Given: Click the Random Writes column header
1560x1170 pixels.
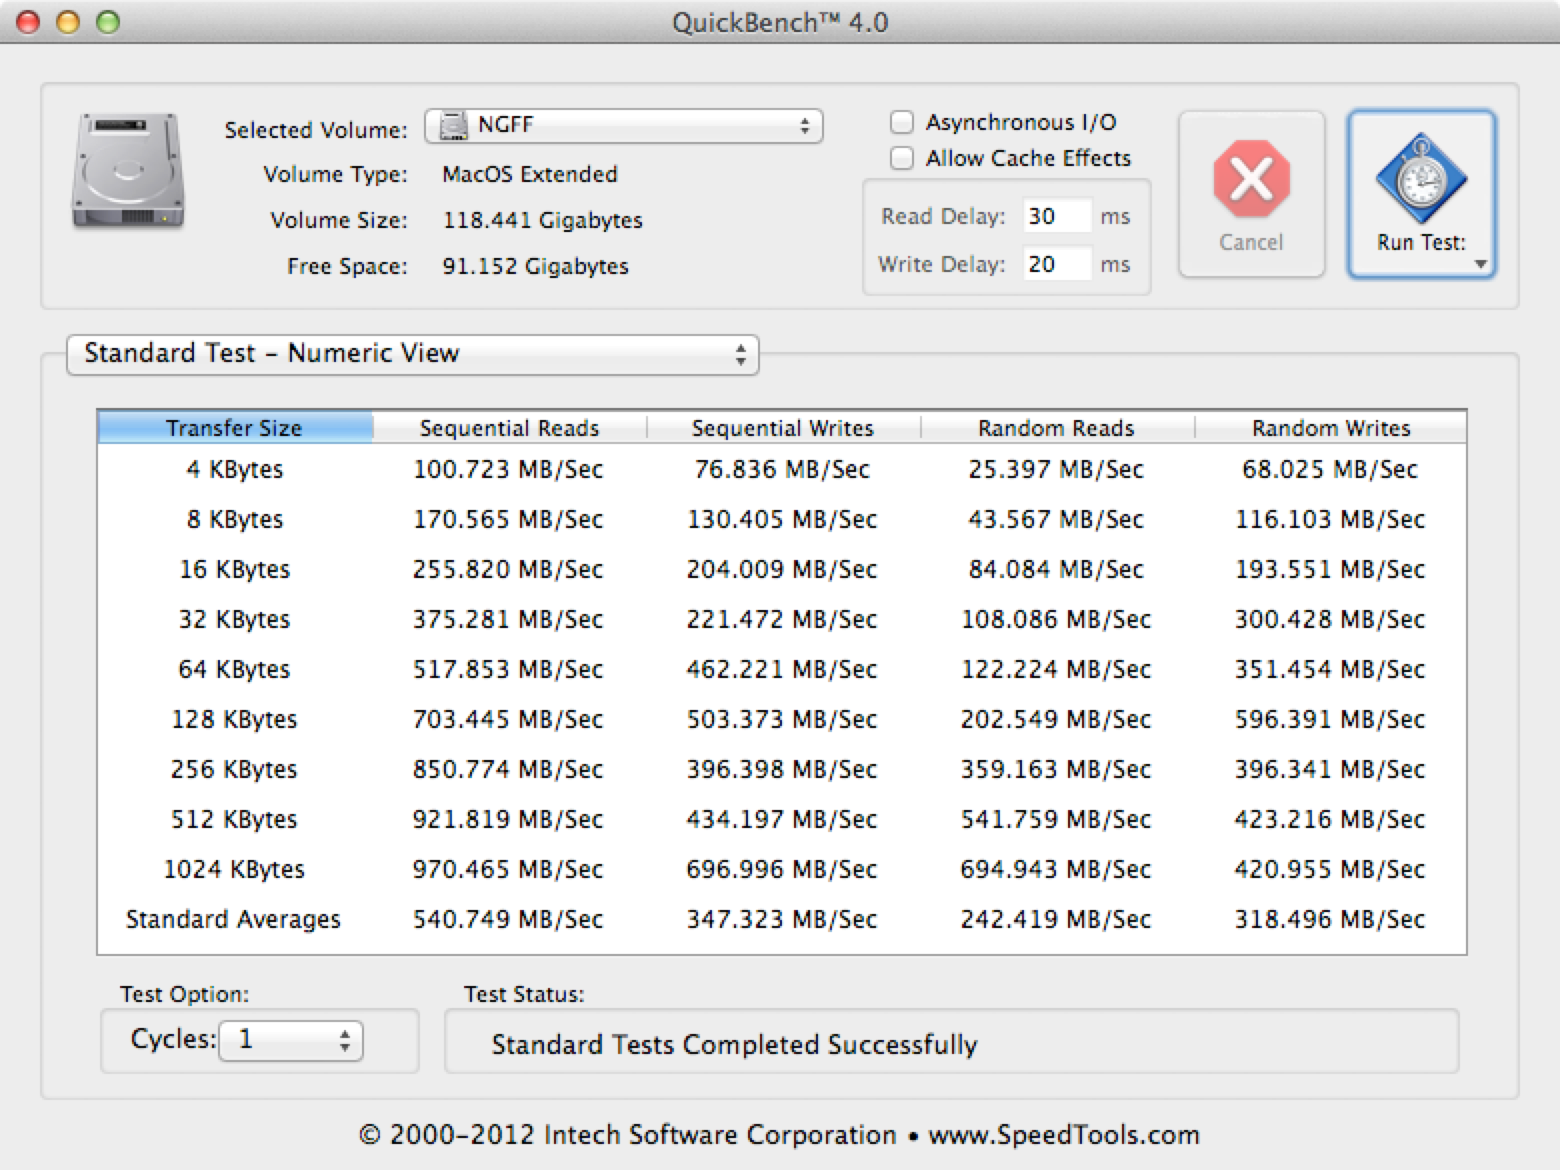Looking at the screenshot, I should click(x=1330, y=428).
